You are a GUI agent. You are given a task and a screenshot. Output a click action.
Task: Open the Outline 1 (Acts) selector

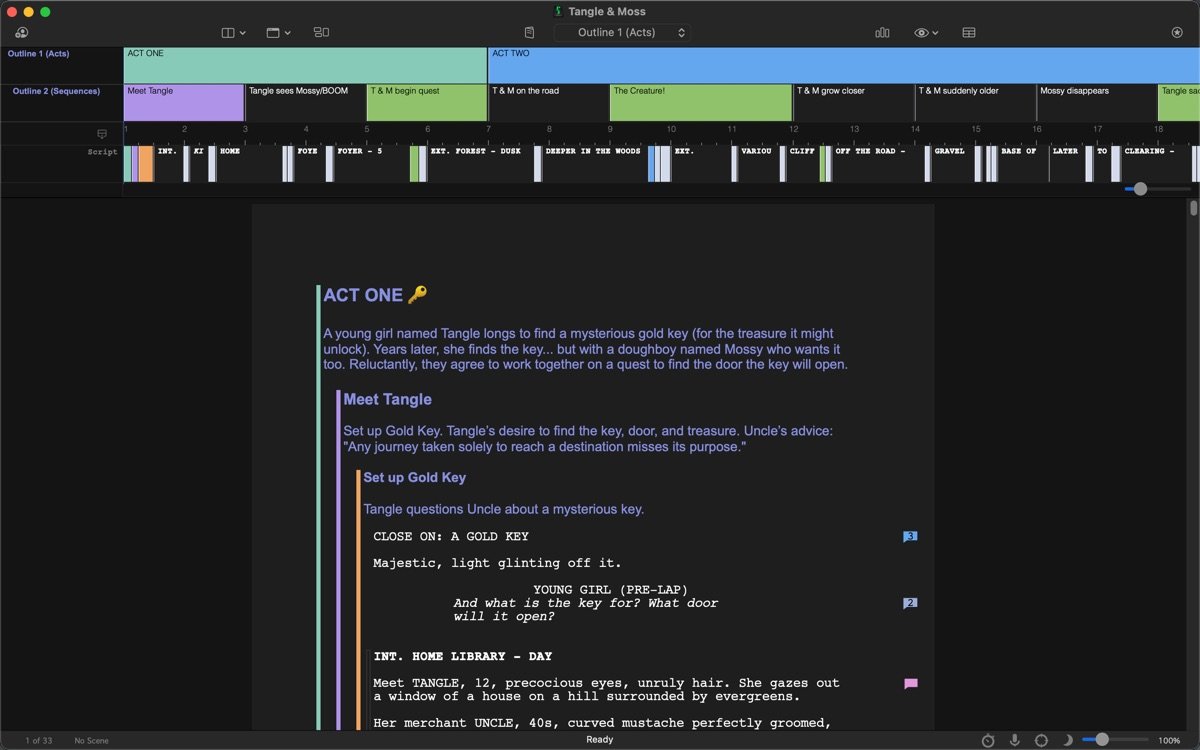point(622,33)
